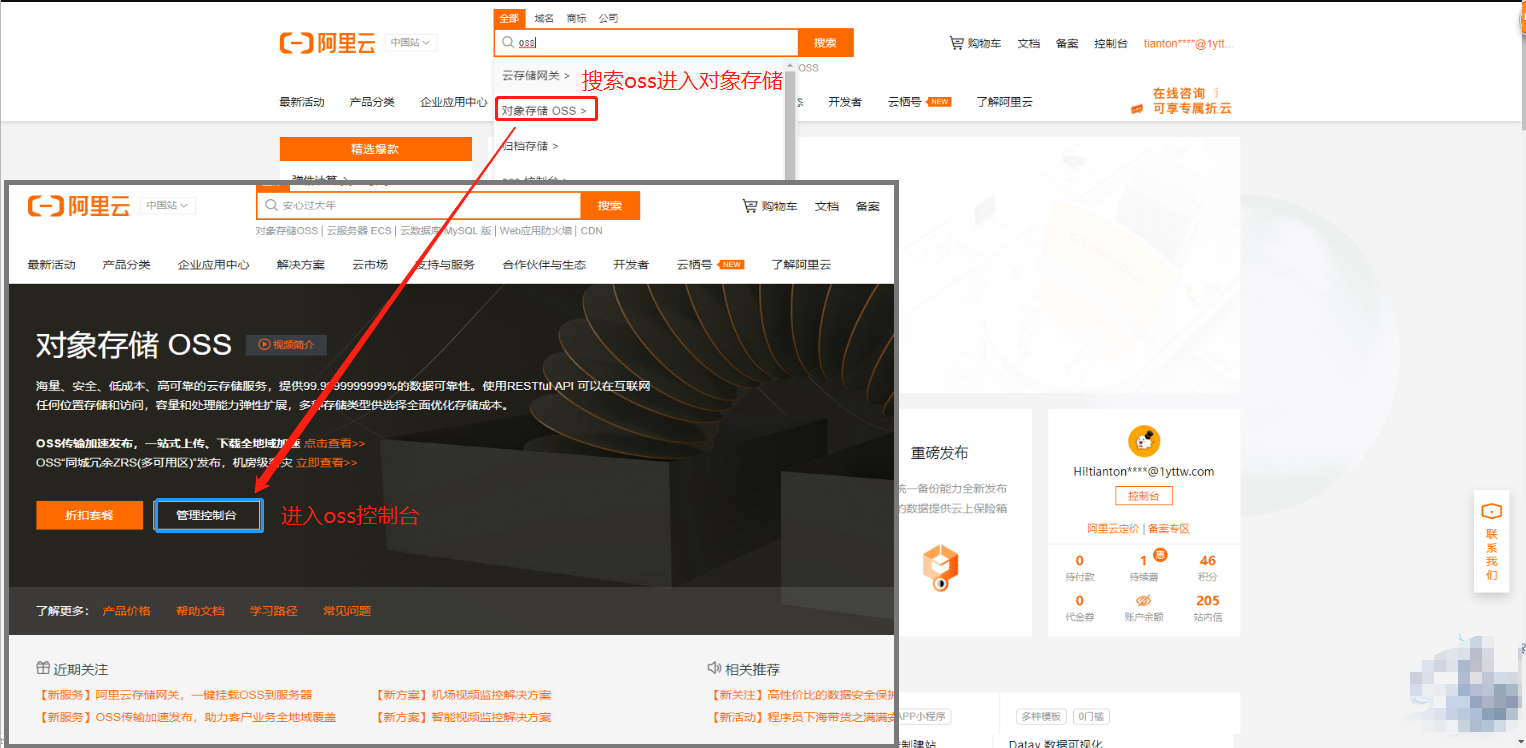1526x748 pixels.
Task: Select the 全部 search tab
Action: [x=509, y=18]
